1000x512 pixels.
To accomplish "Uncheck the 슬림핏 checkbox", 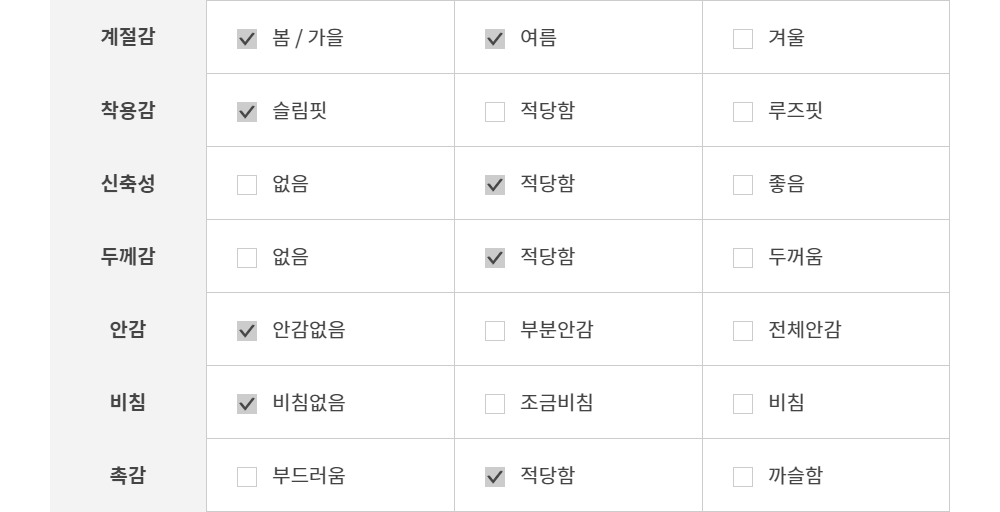I will pyautogui.click(x=247, y=112).
